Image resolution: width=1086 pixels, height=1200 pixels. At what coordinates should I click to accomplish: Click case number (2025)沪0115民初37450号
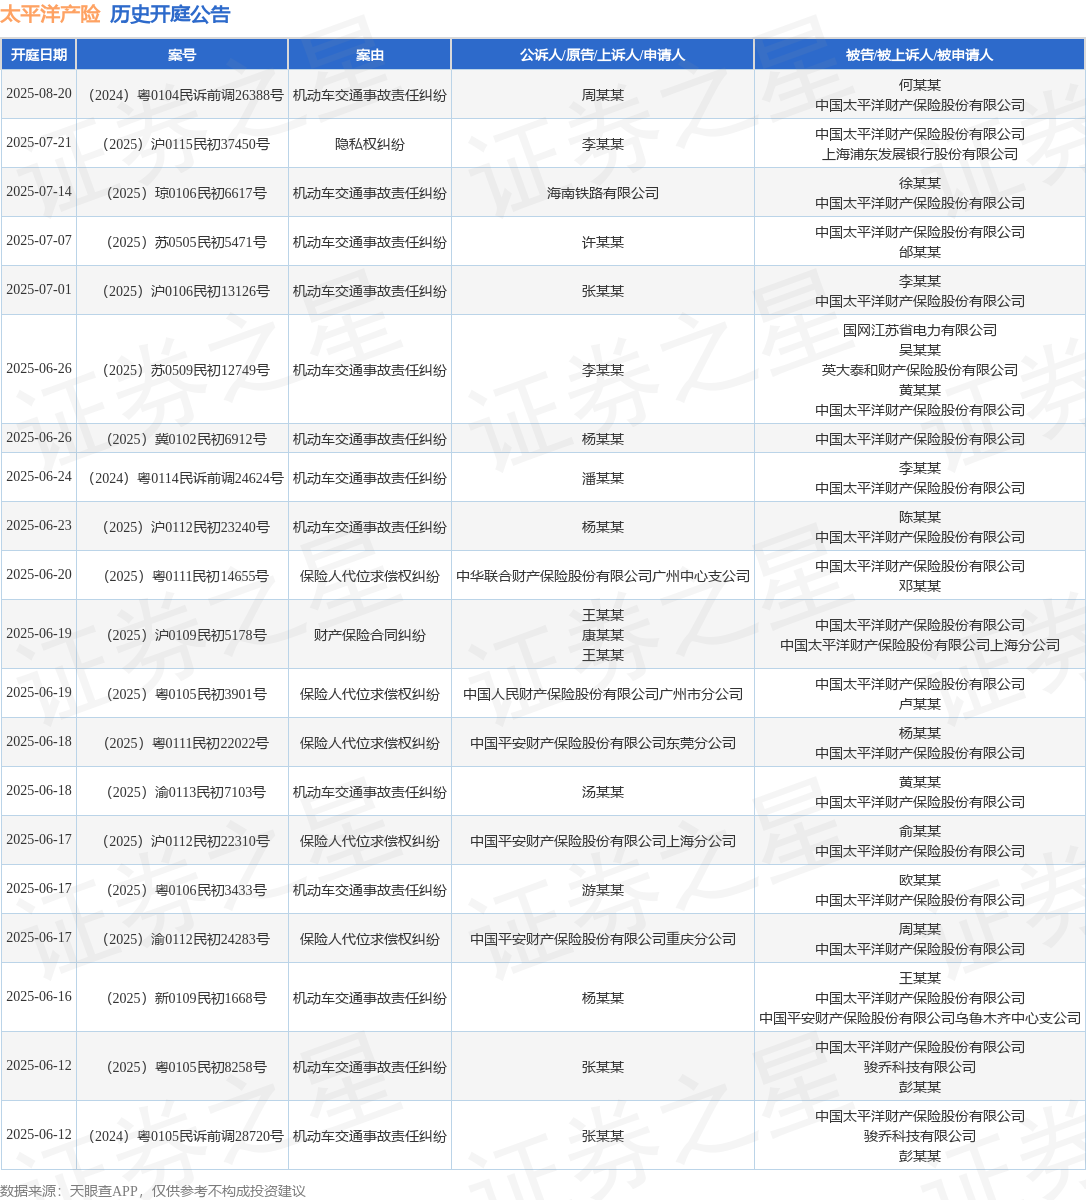[182, 144]
